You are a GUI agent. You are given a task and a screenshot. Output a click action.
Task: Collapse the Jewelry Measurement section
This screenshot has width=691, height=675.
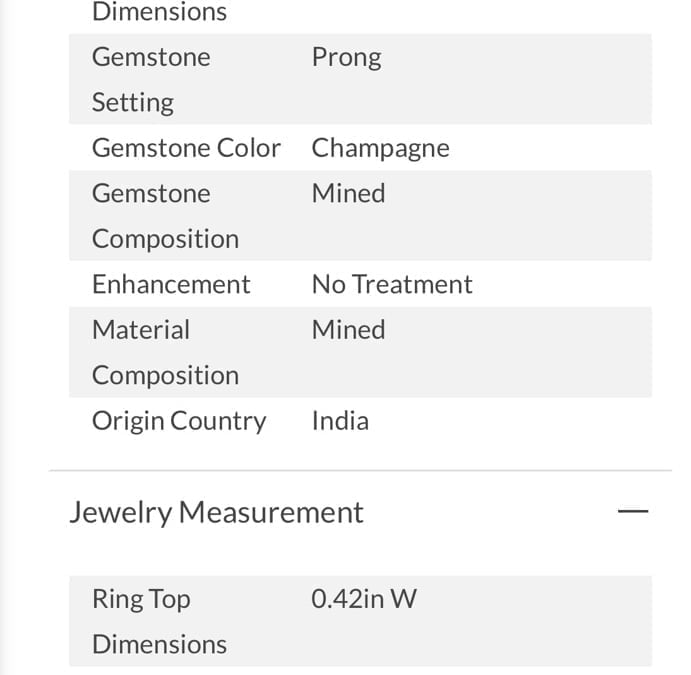tap(633, 511)
